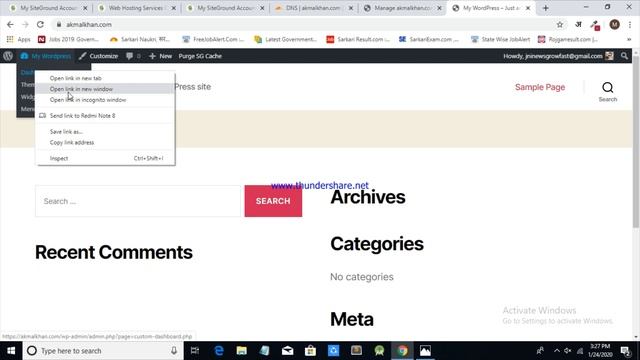This screenshot has height=360, width=640.
Task: Choose Open link in new tab
Action: point(105,78)
